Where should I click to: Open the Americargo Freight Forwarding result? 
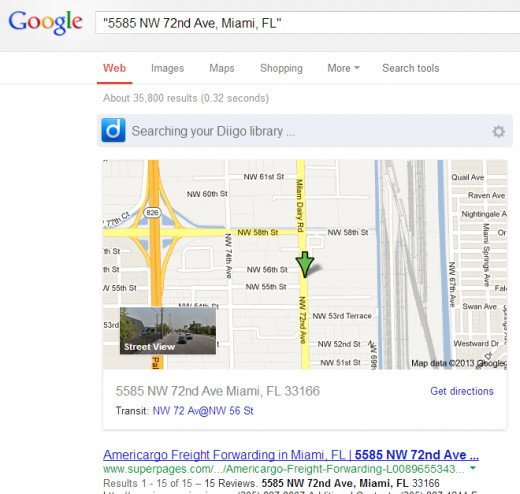click(291, 455)
